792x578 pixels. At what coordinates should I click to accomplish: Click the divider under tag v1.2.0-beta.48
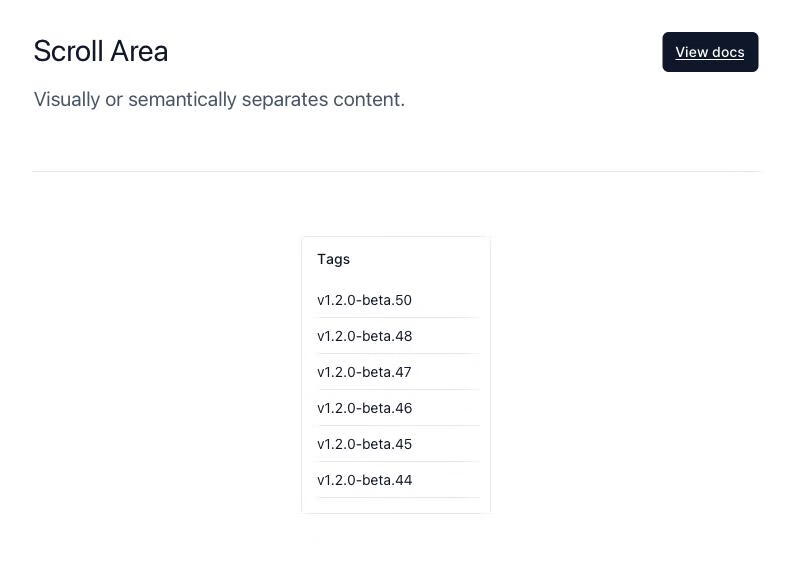[x=398, y=354]
